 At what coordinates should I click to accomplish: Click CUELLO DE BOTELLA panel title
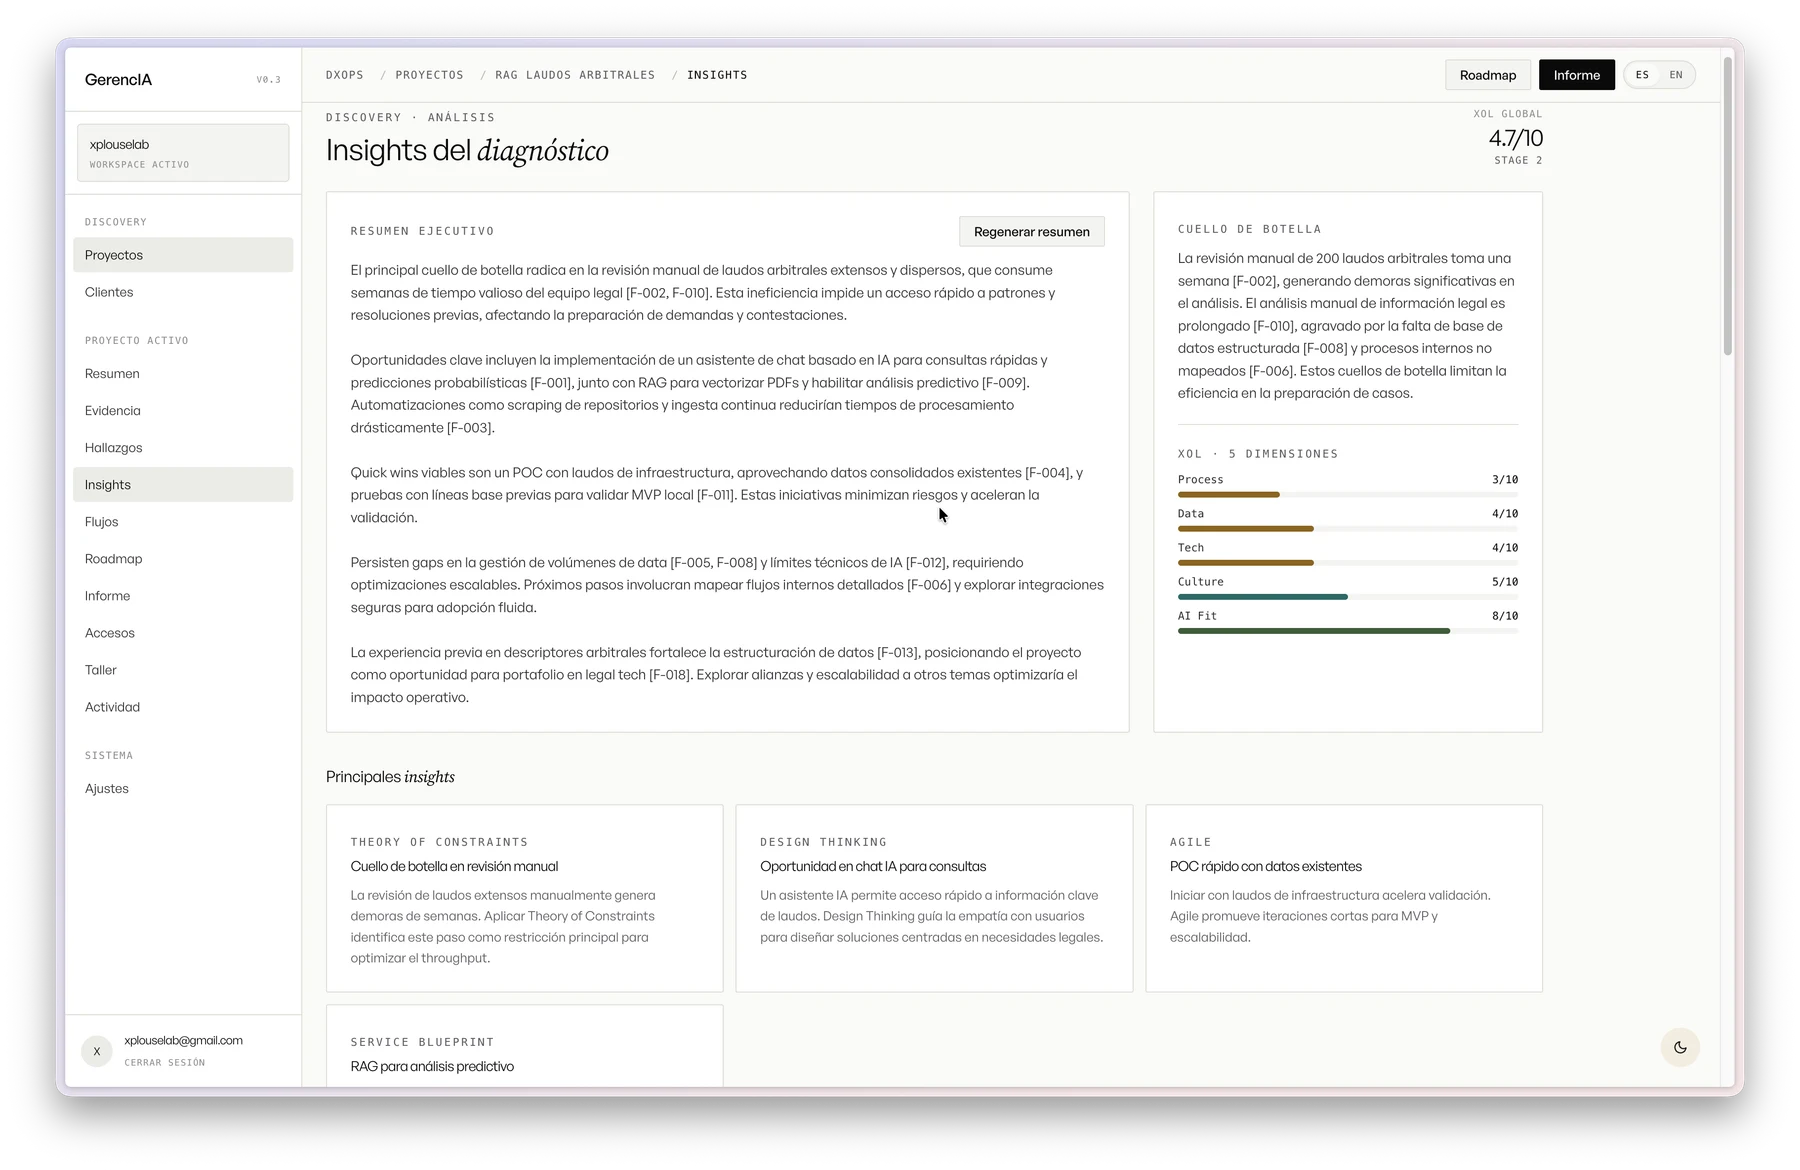(1249, 229)
